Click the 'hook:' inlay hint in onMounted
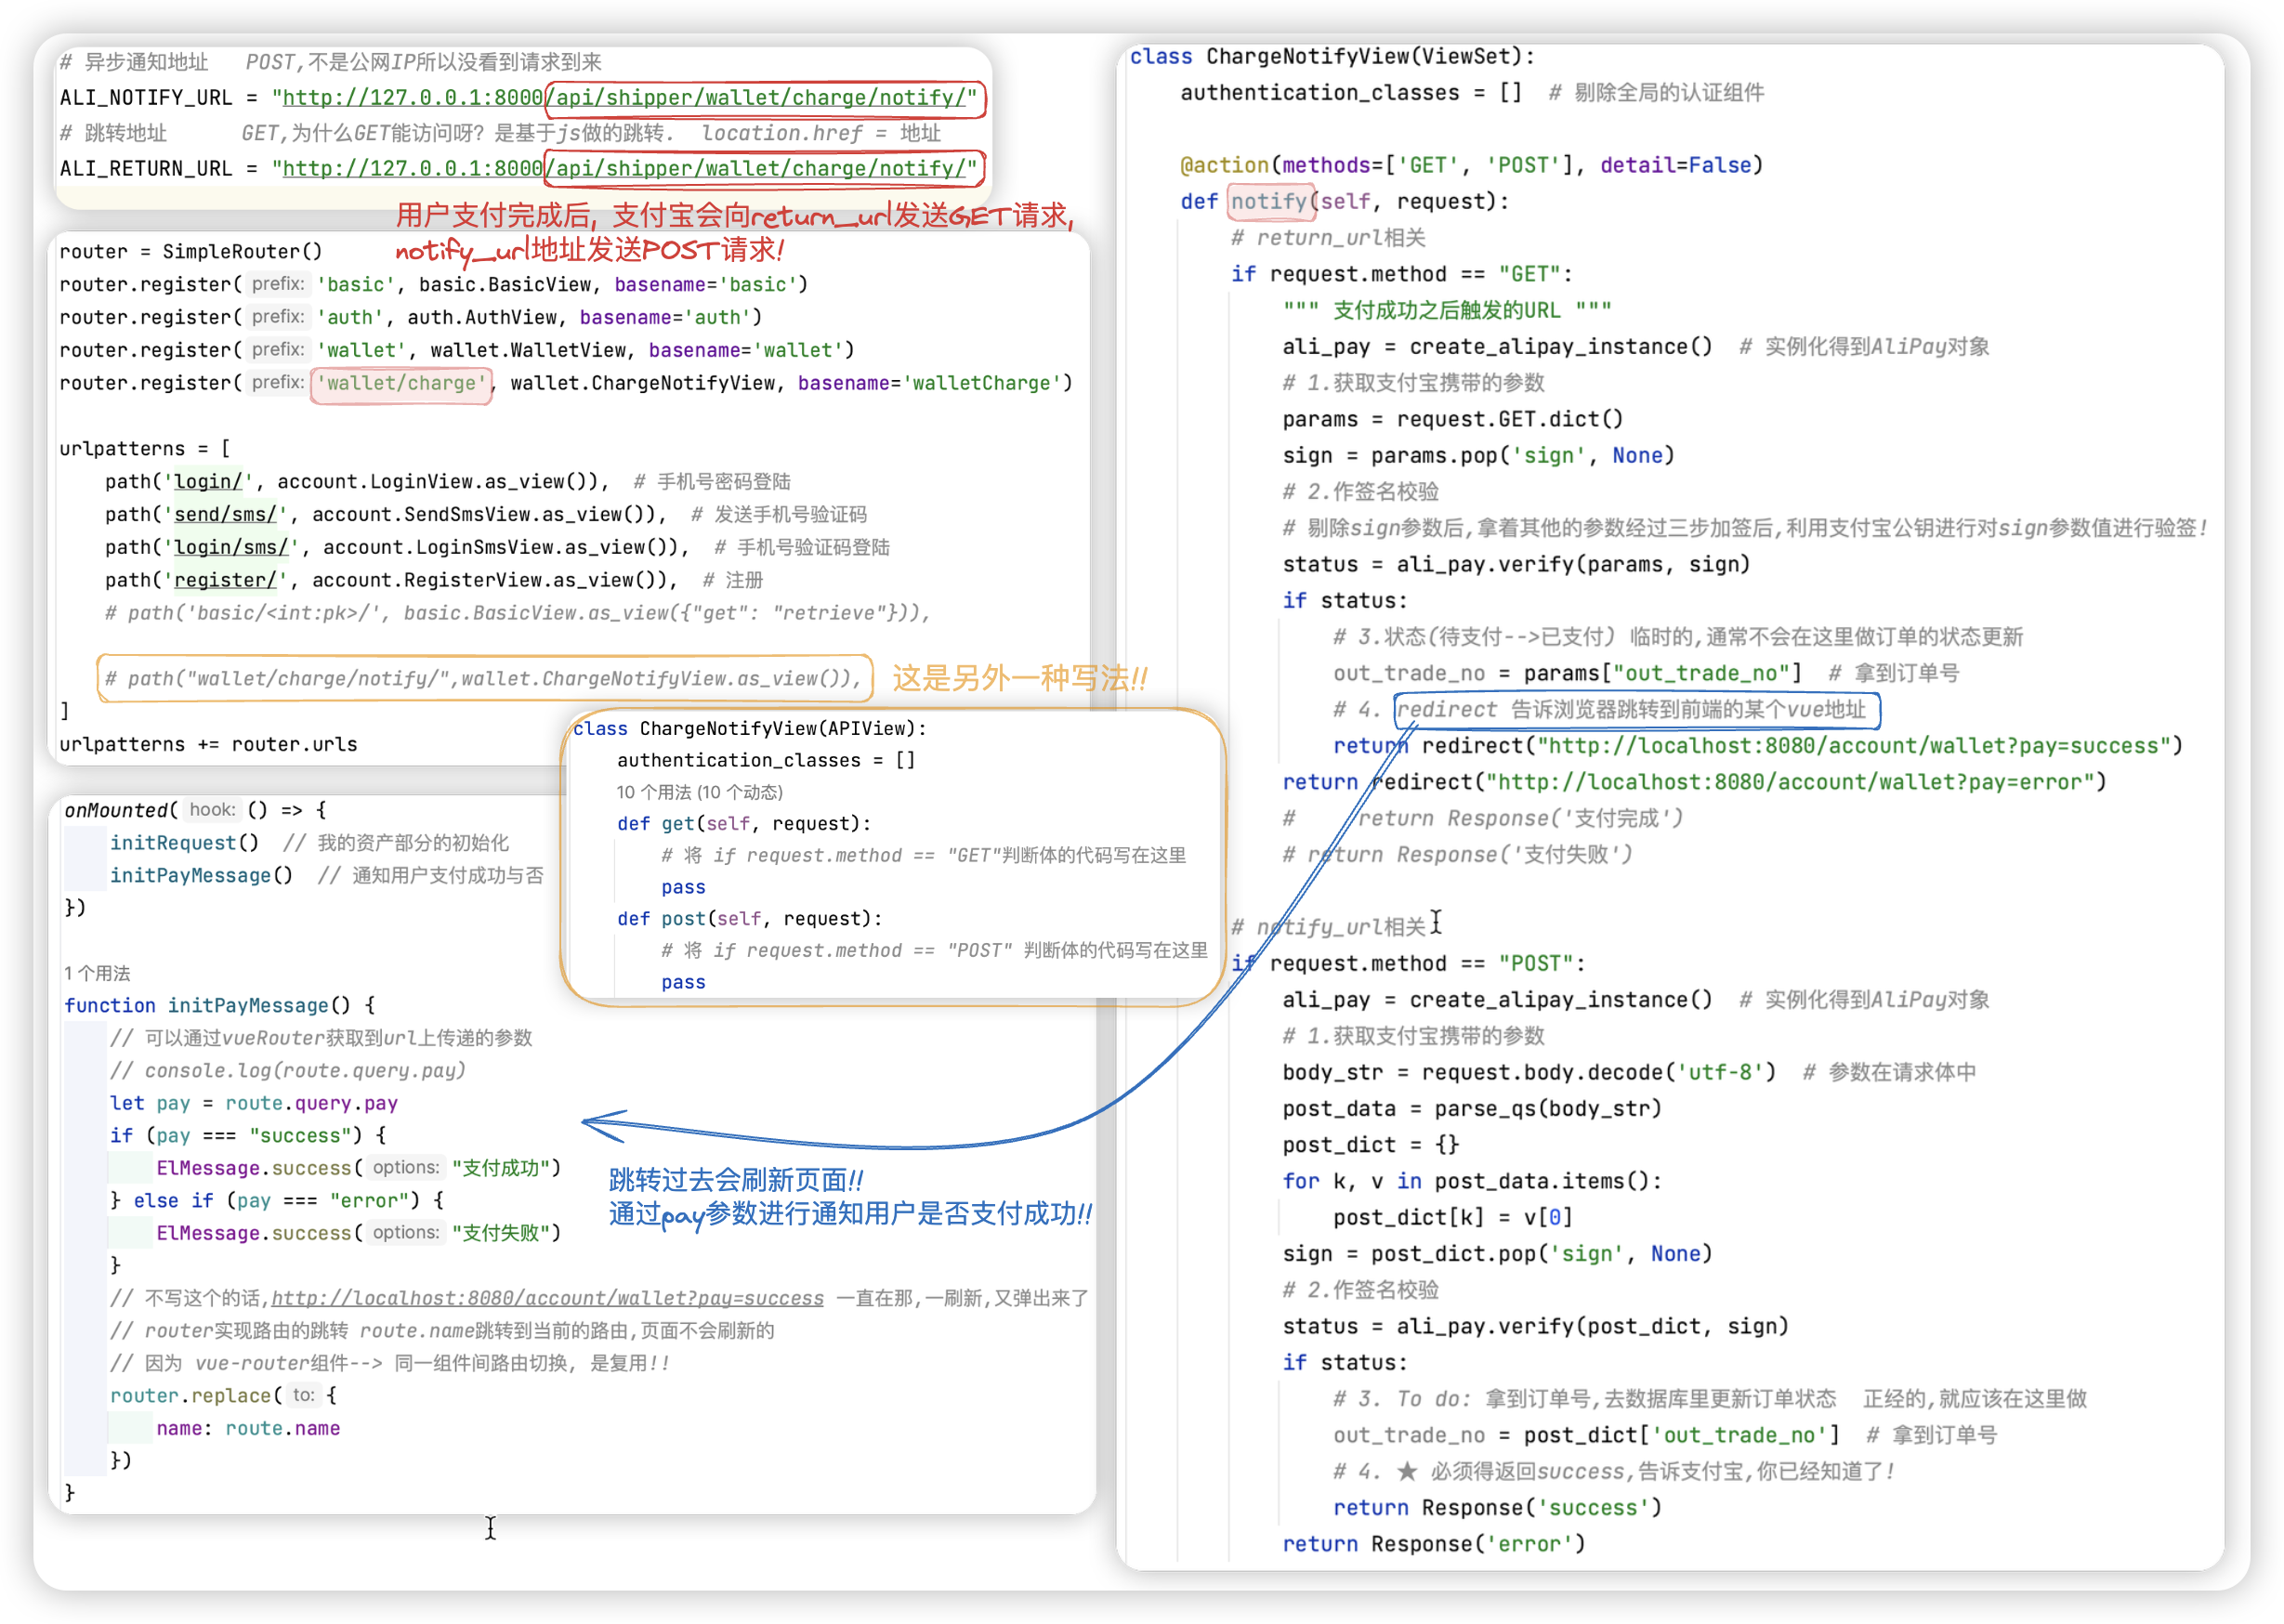This screenshot has width=2284, height=1624. [x=212, y=810]
